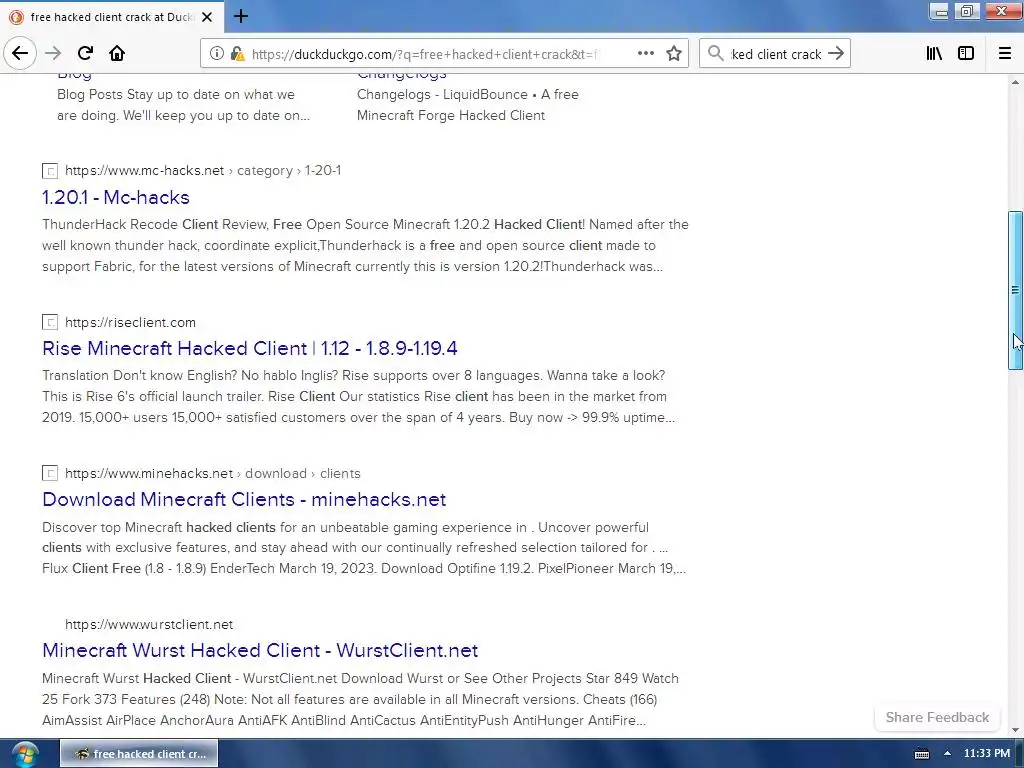
Task: Minimize the Firefox window
Action: tap(941, 11)
